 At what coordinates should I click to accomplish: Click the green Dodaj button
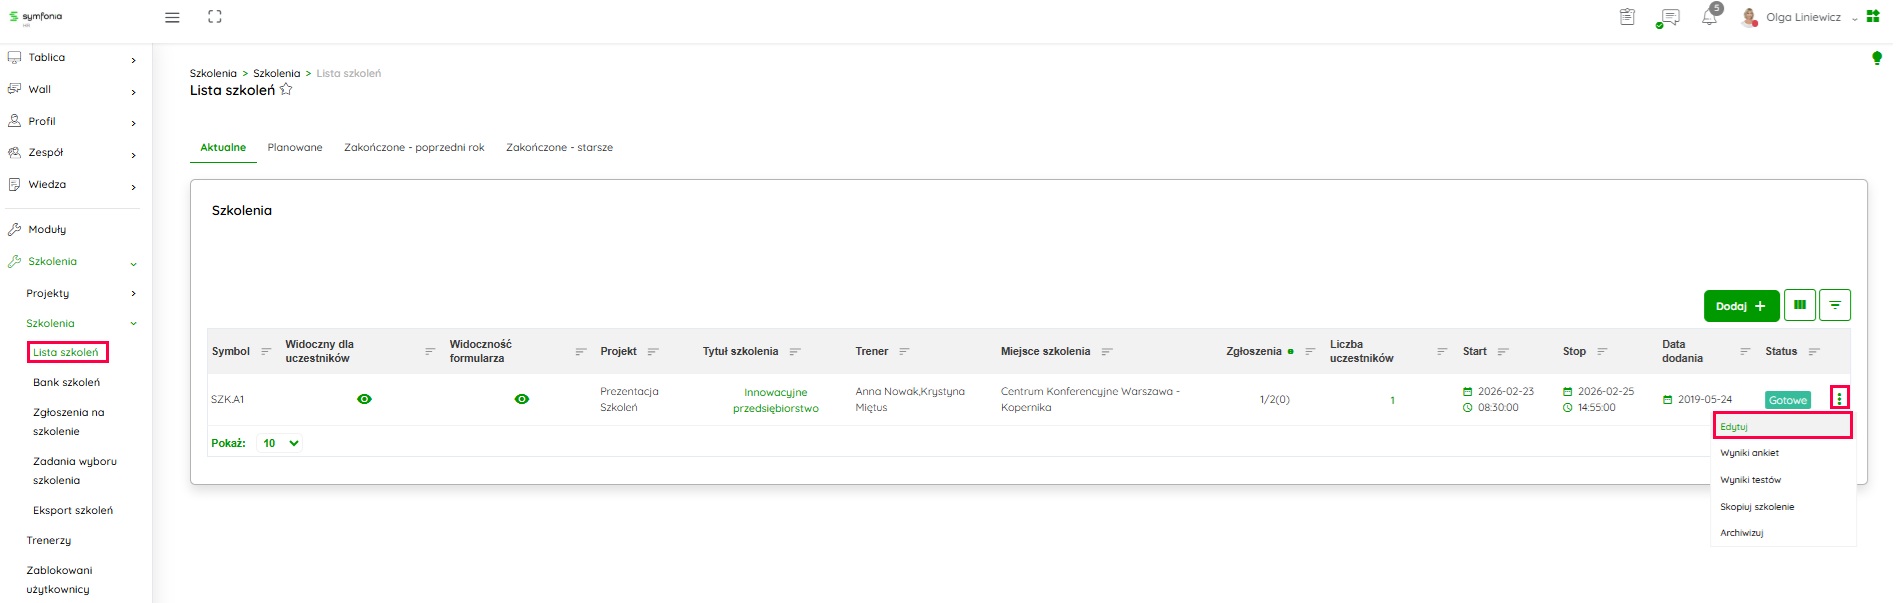[1740, 306]
